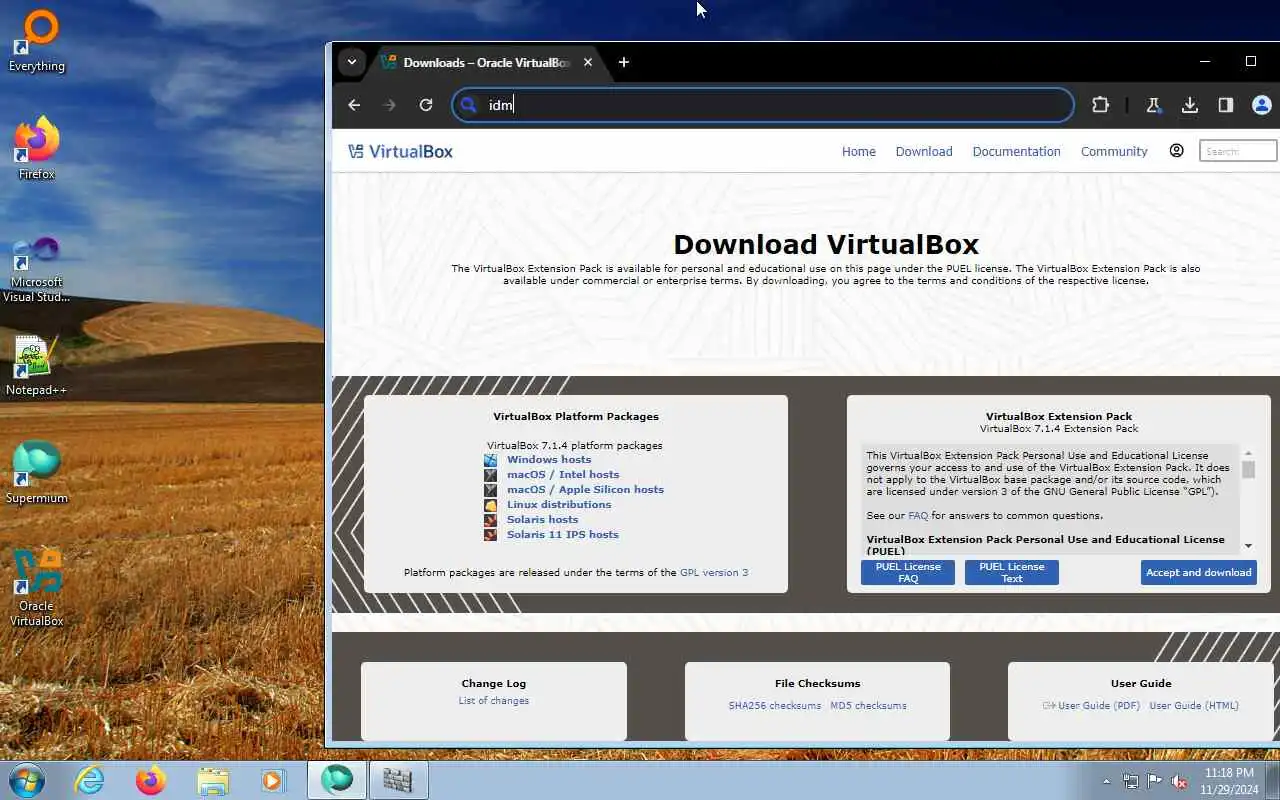Click the macOS / Intel hosts icon

tap(490, 475)
